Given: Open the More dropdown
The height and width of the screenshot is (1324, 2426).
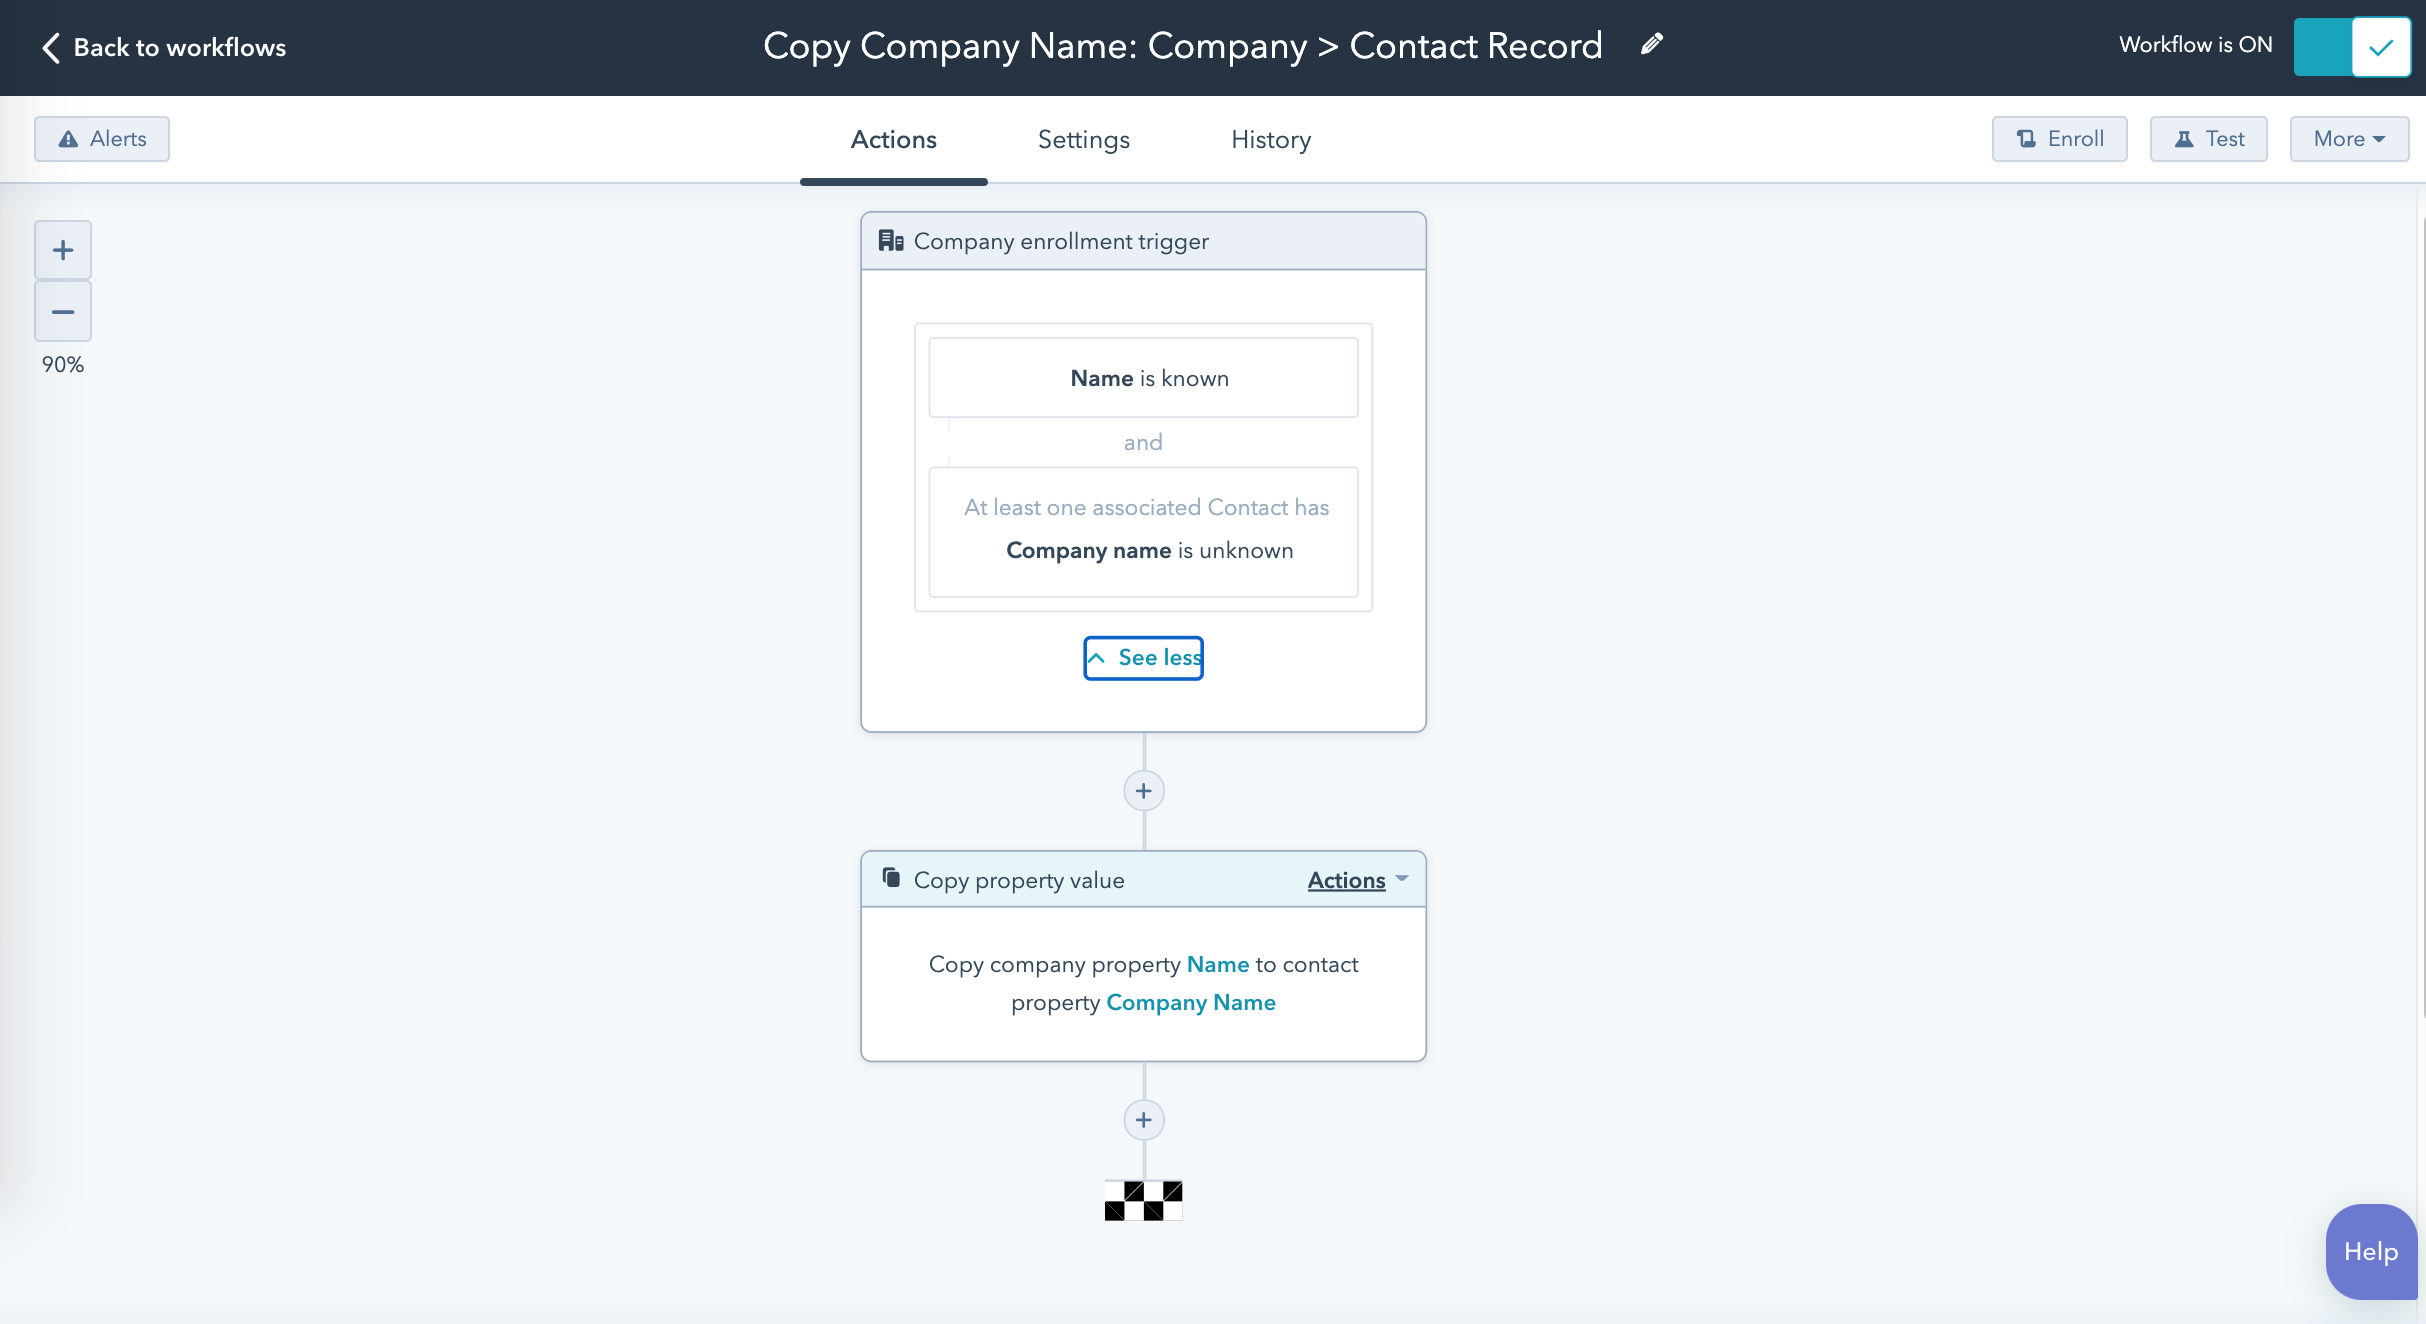Looking at the screenshot, I should pyautogui.click(x=2348, y=139).
